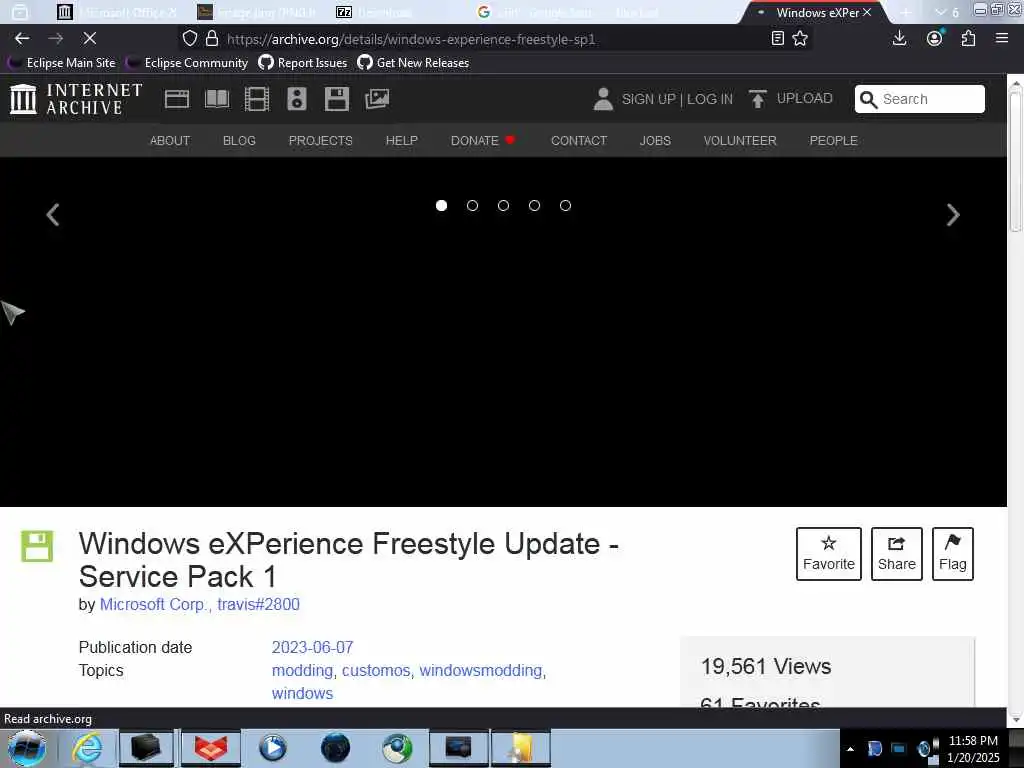Click the shield tracking protection icon
This screenshot has width=1024, height=768.
point(189,39)
